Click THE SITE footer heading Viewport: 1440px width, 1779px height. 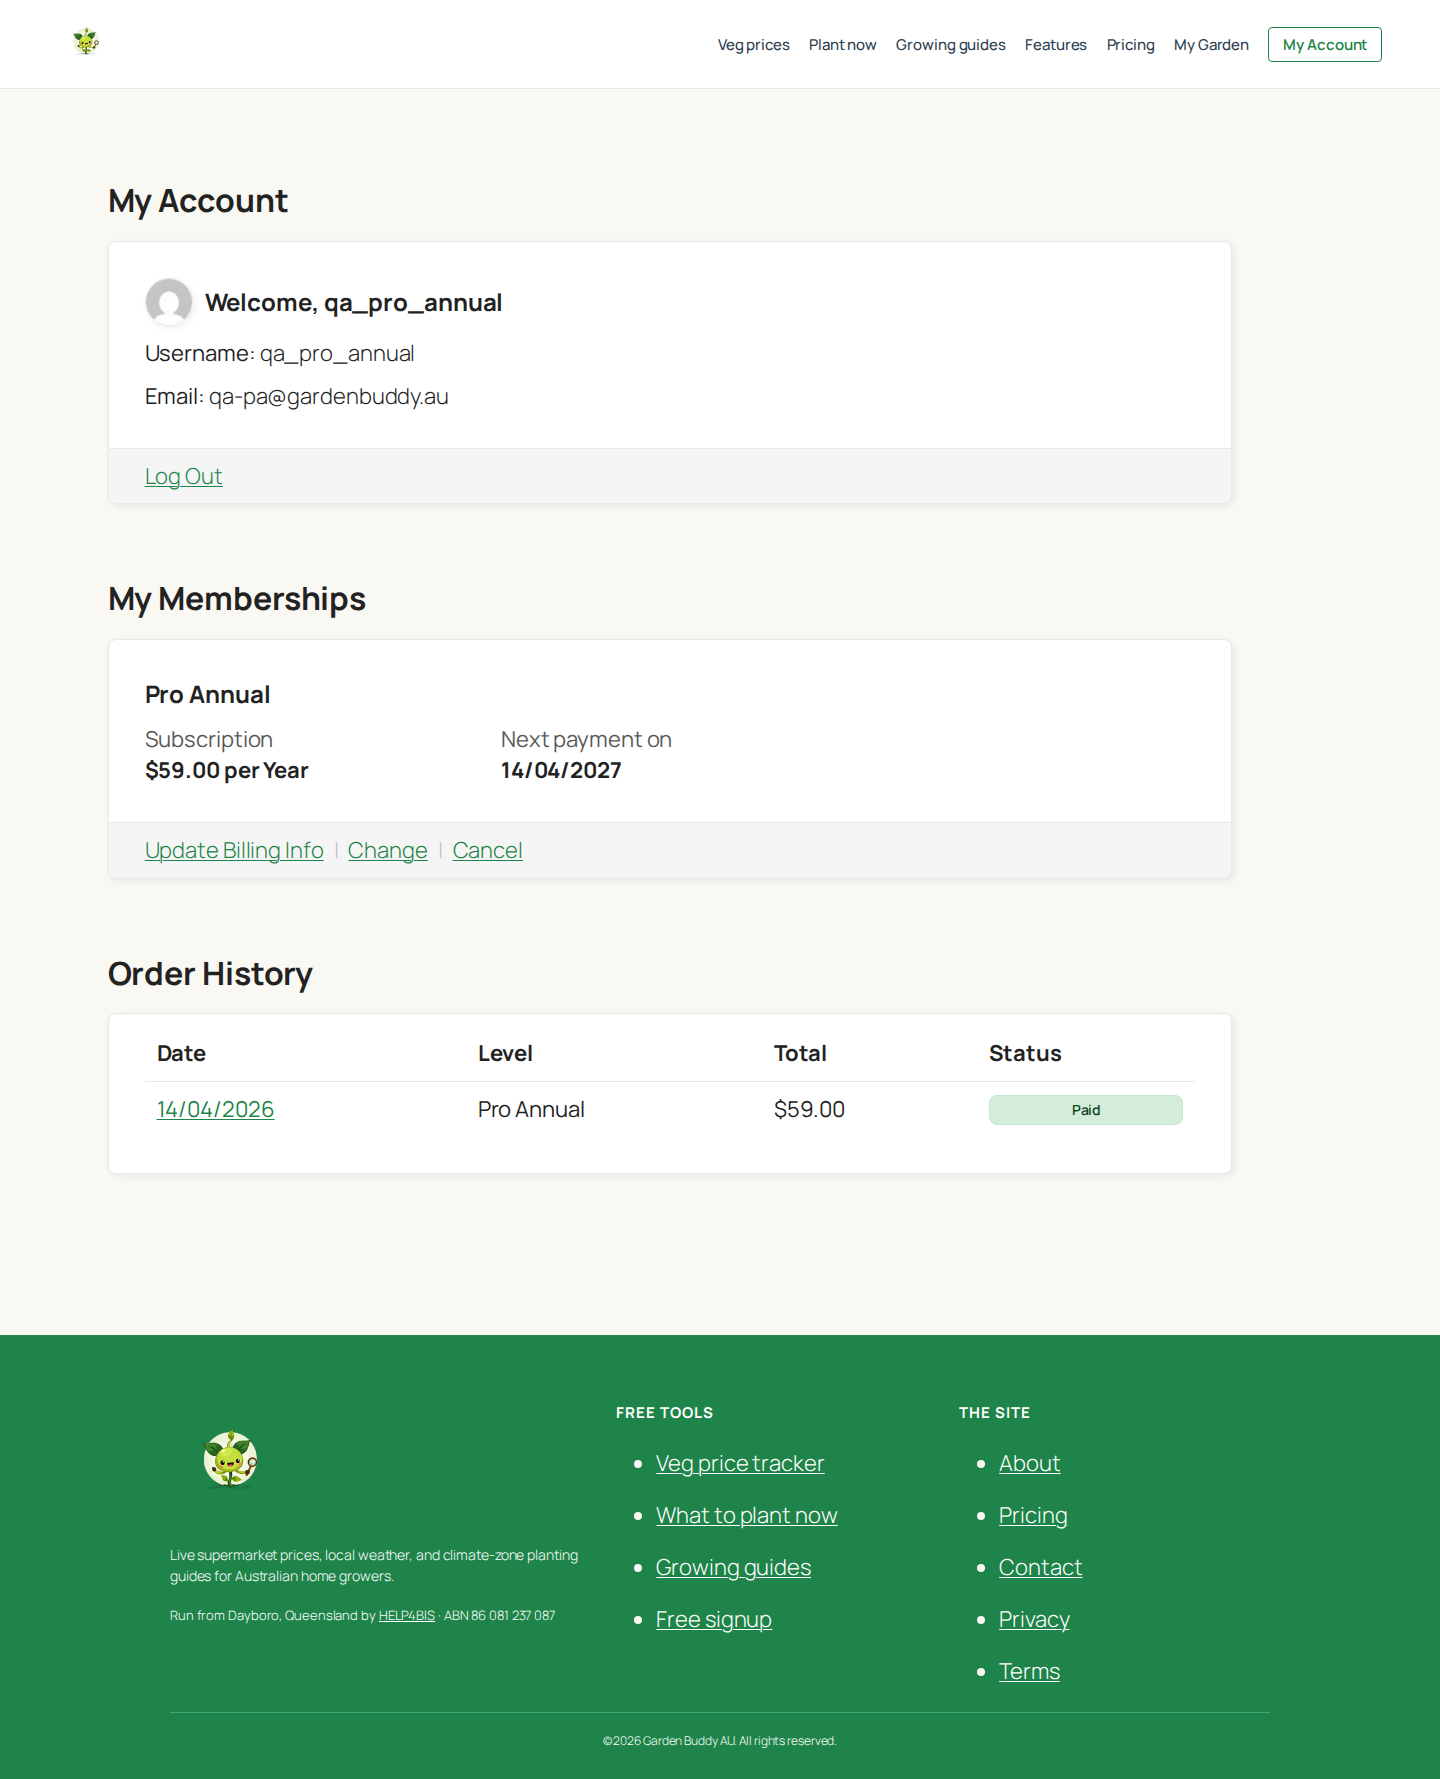point(994,1413)
